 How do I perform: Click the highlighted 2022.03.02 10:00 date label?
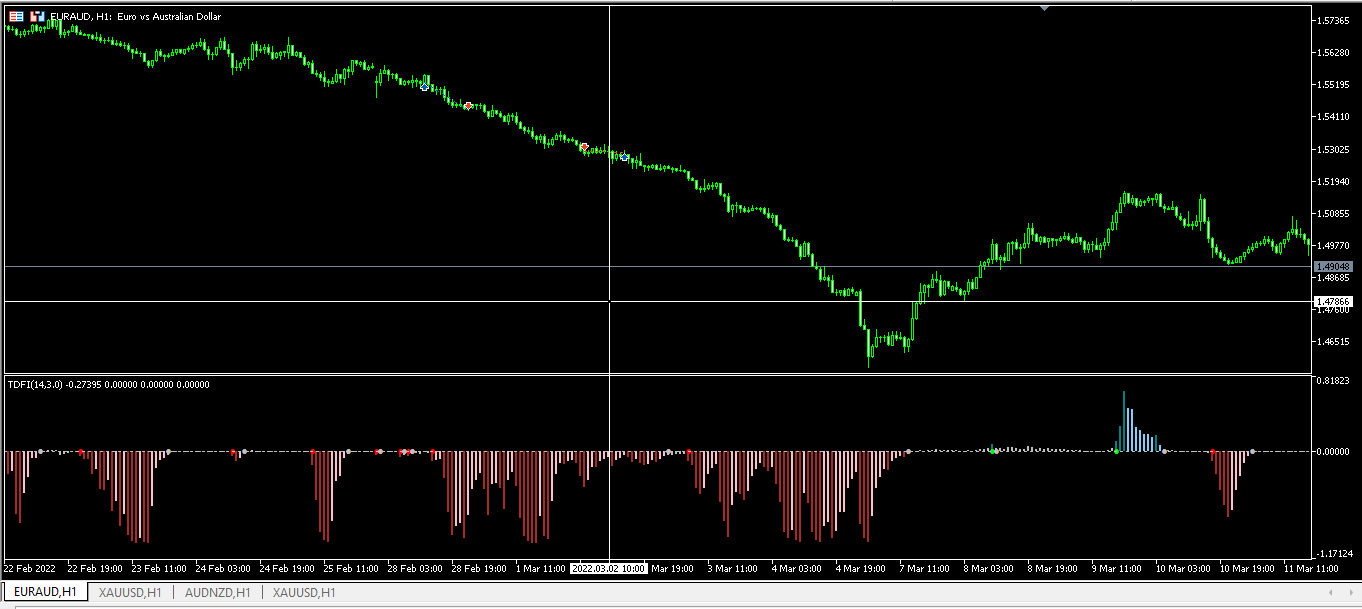click(x=610, y=568)
